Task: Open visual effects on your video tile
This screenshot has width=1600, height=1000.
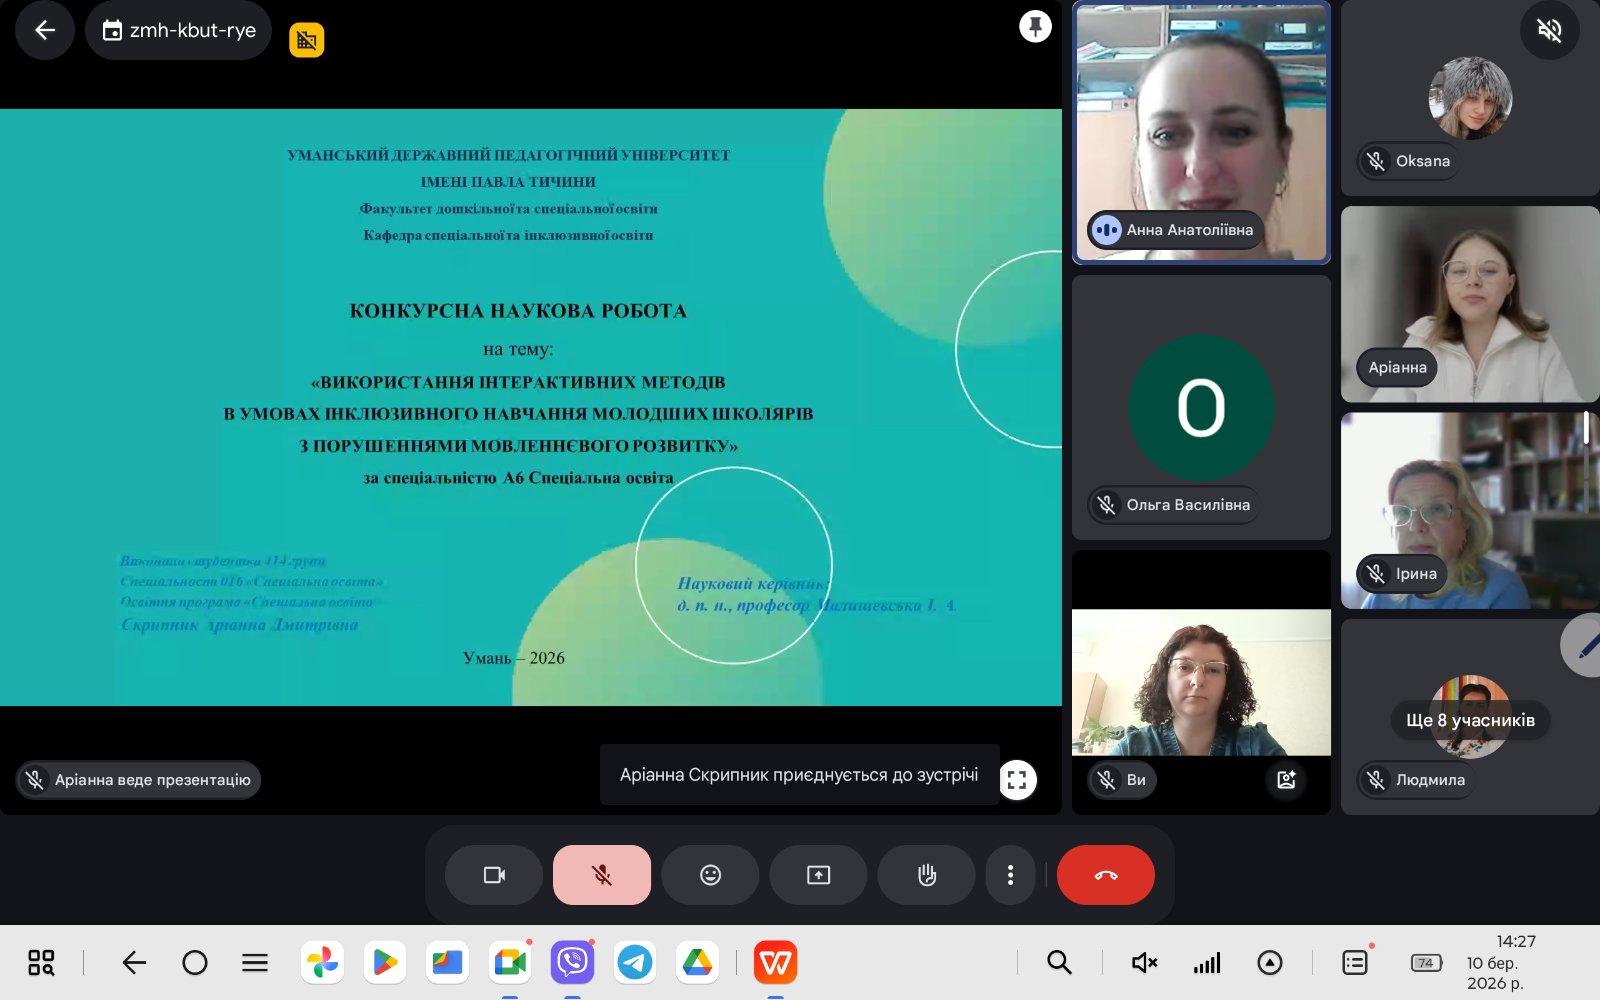Action: (x=1287, y=779)
